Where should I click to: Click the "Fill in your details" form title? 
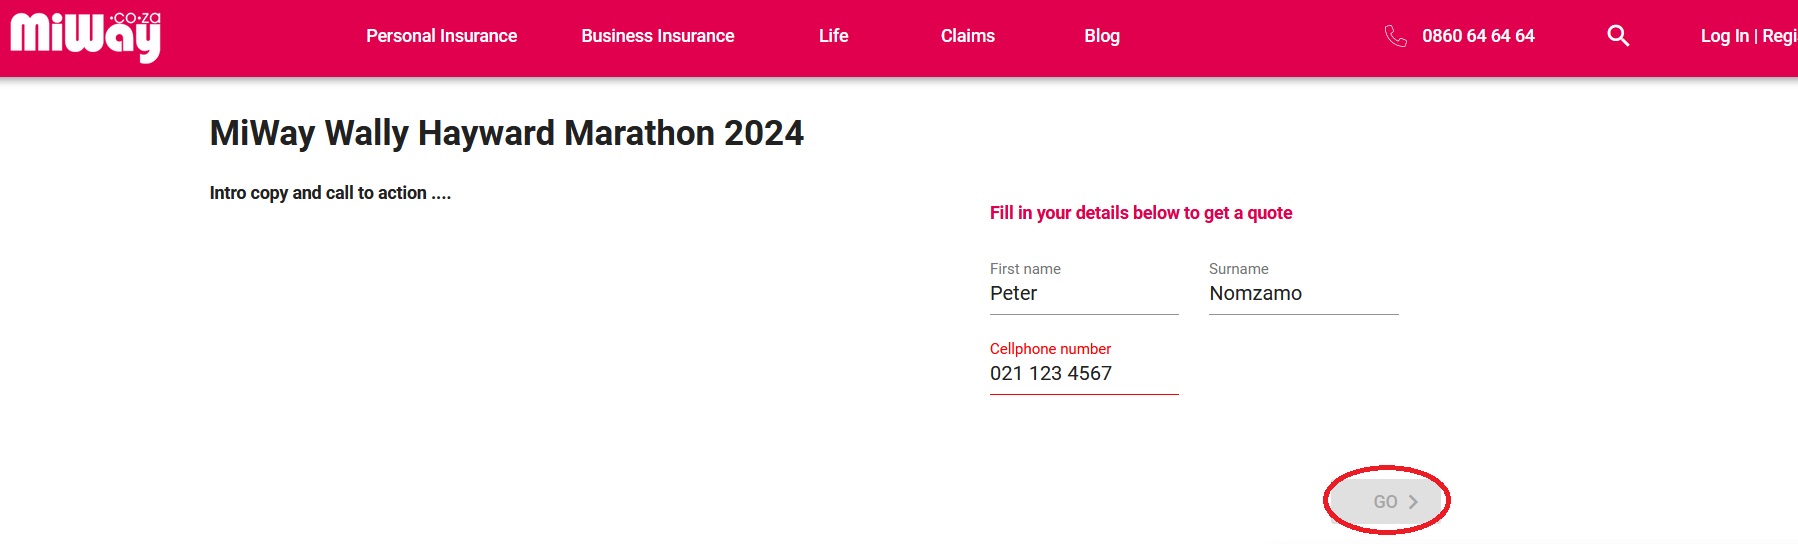pos(1140,213)
